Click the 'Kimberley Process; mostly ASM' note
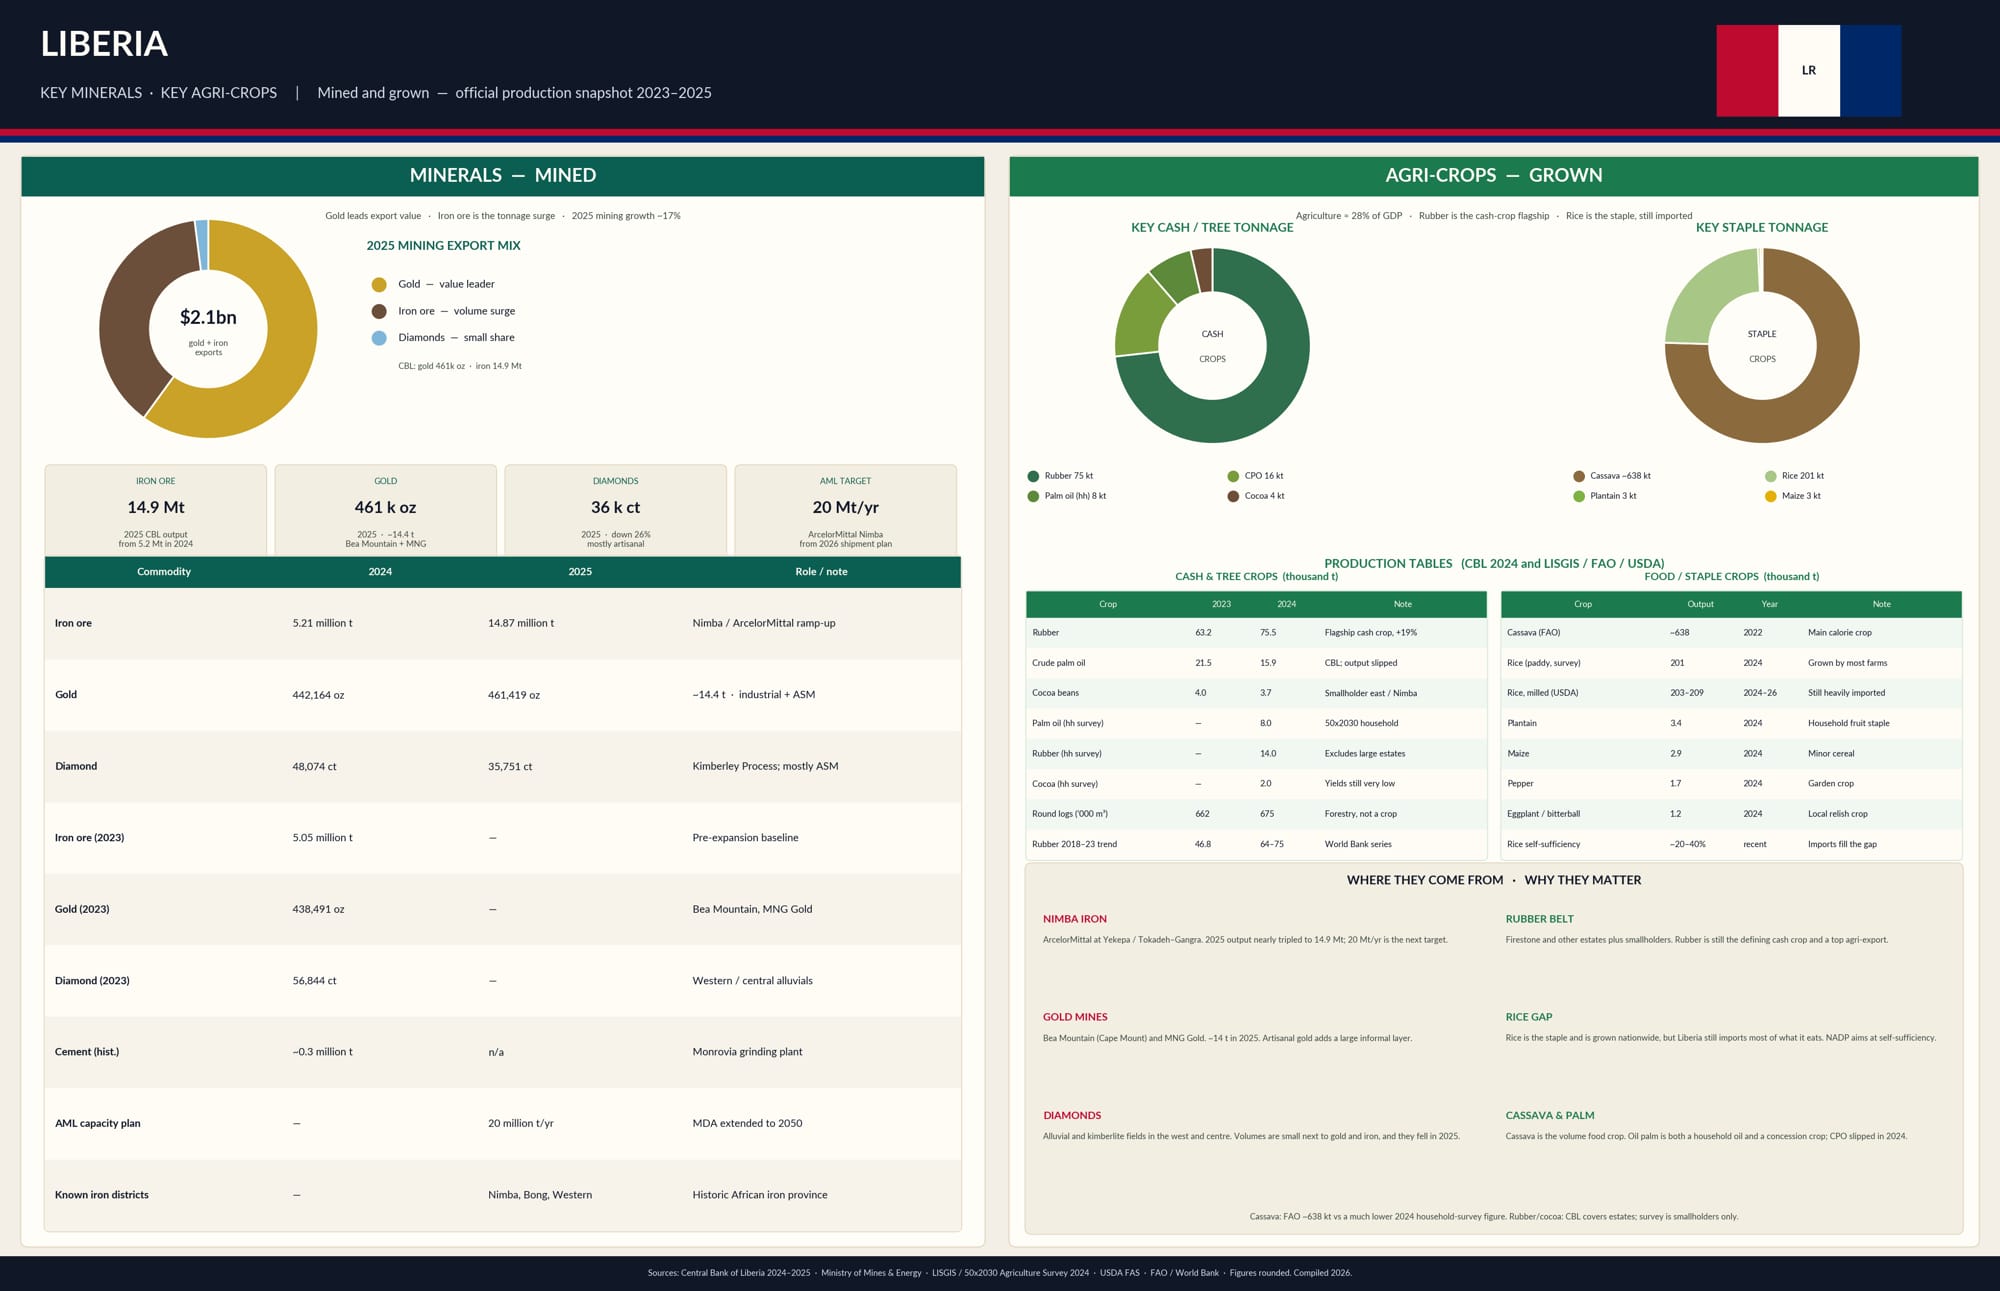 coord(765,766)
